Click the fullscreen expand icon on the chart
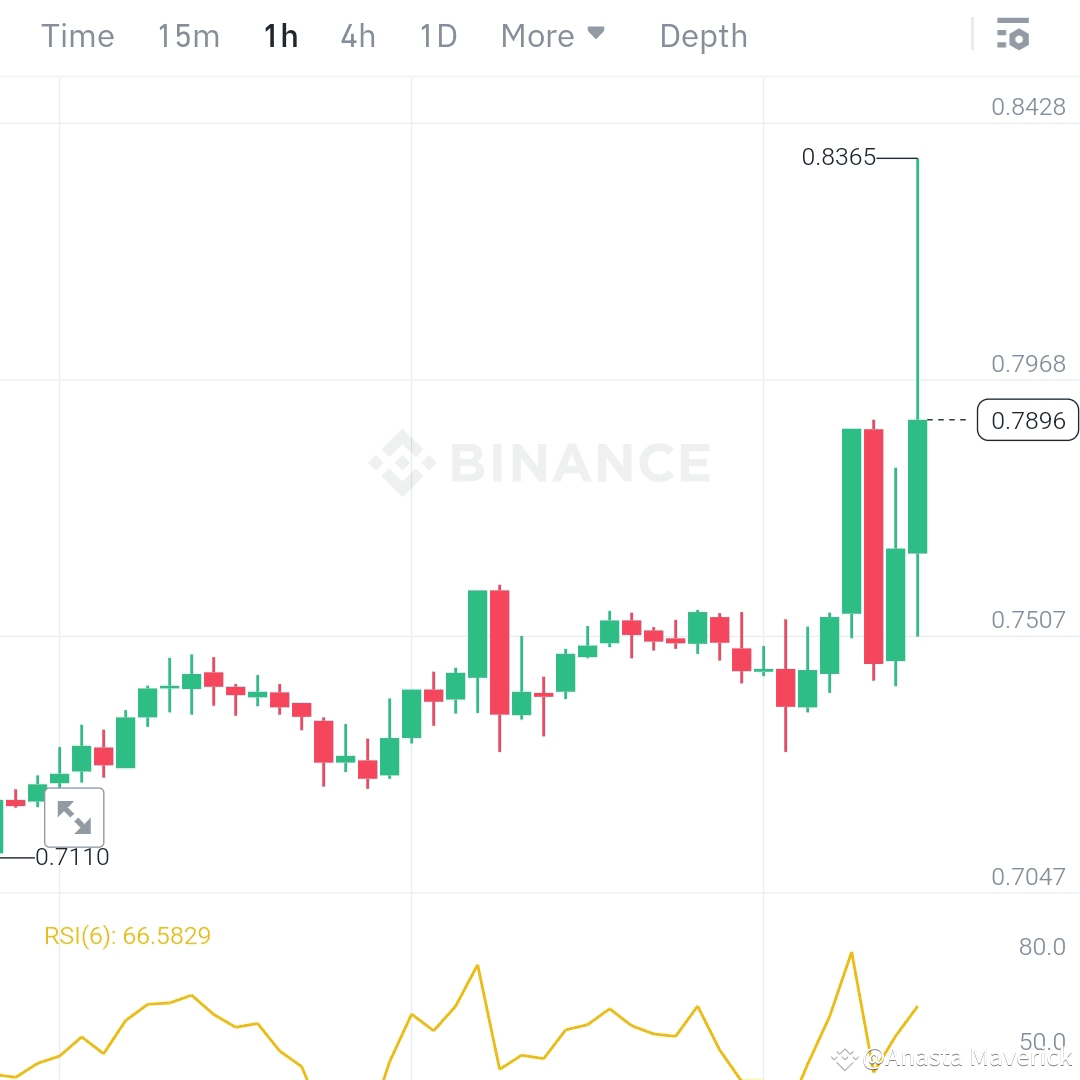 click(73, 817)
